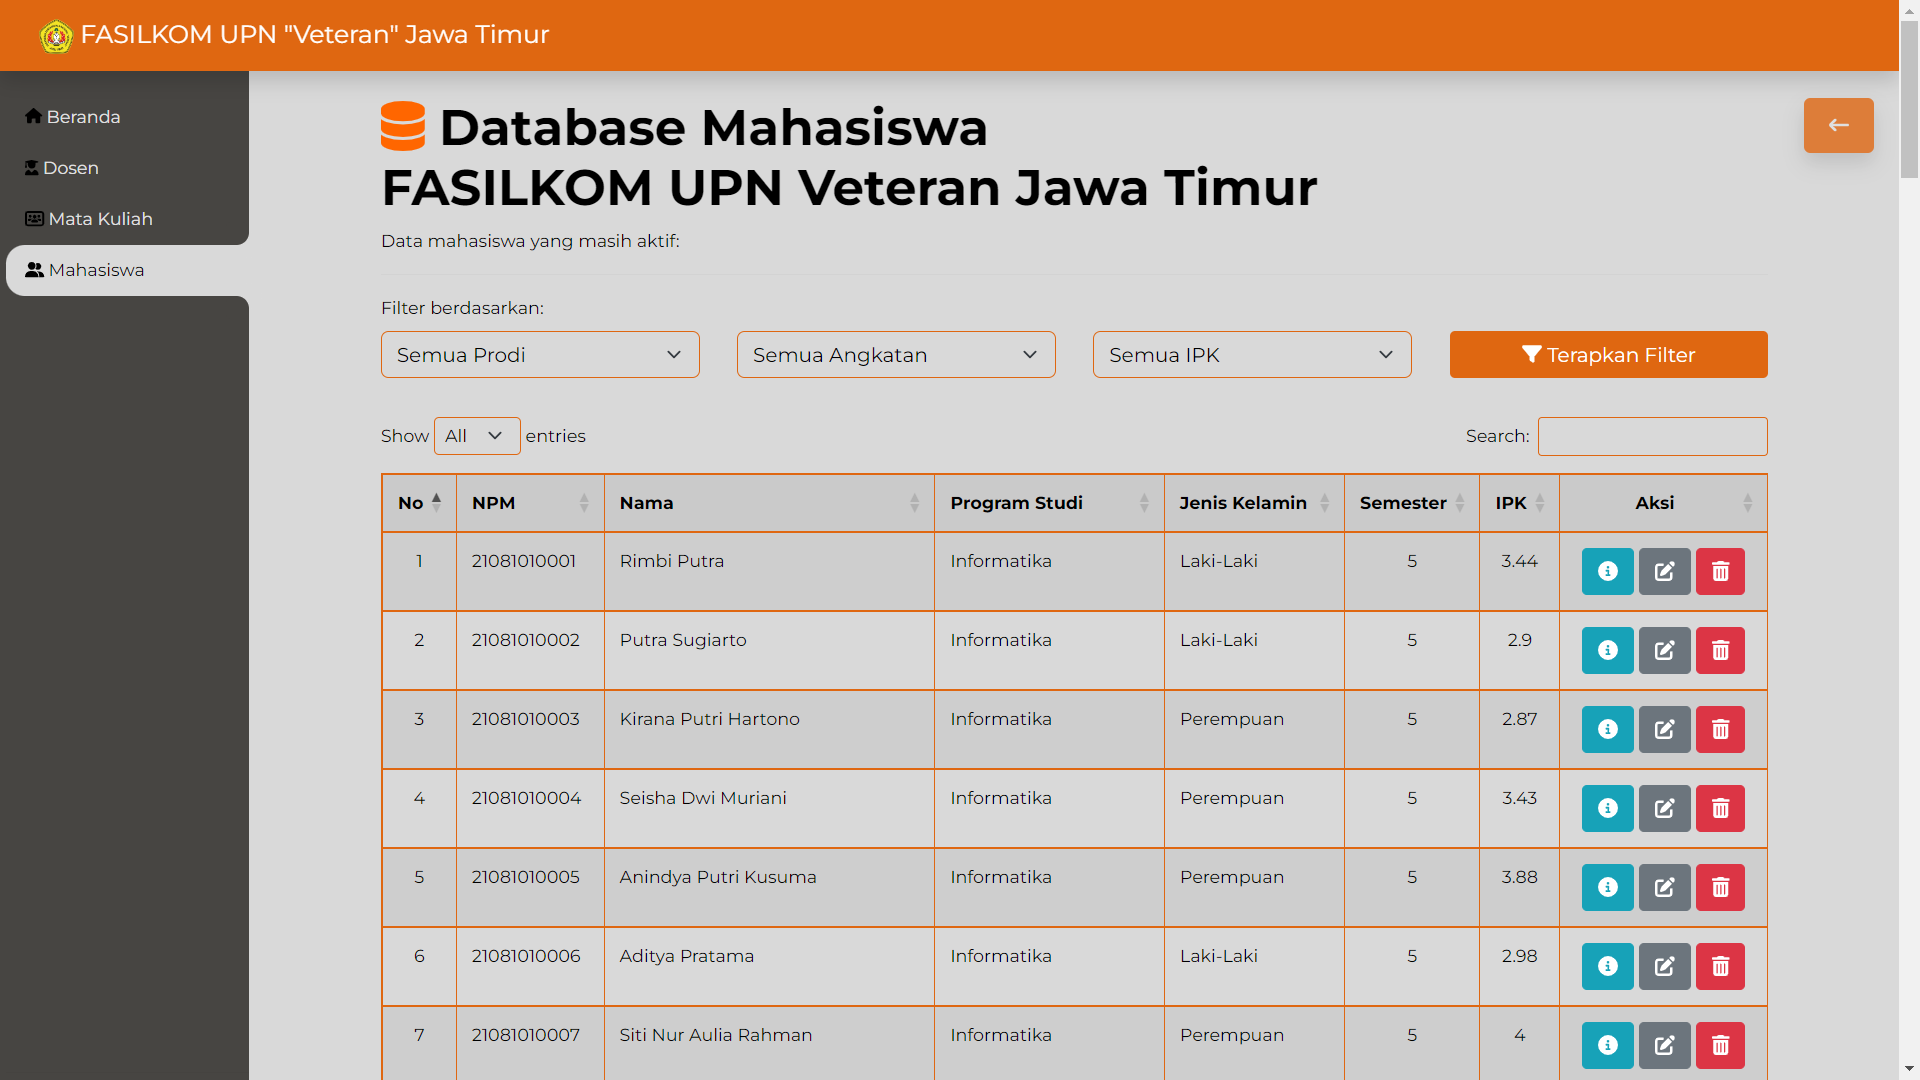
Task: Sort table by Aksi column
Action: [x=1663, y=503]
